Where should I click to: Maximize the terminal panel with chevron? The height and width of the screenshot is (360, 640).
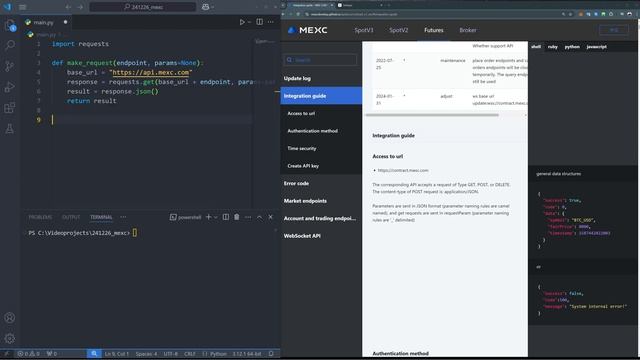coord(260,217)
